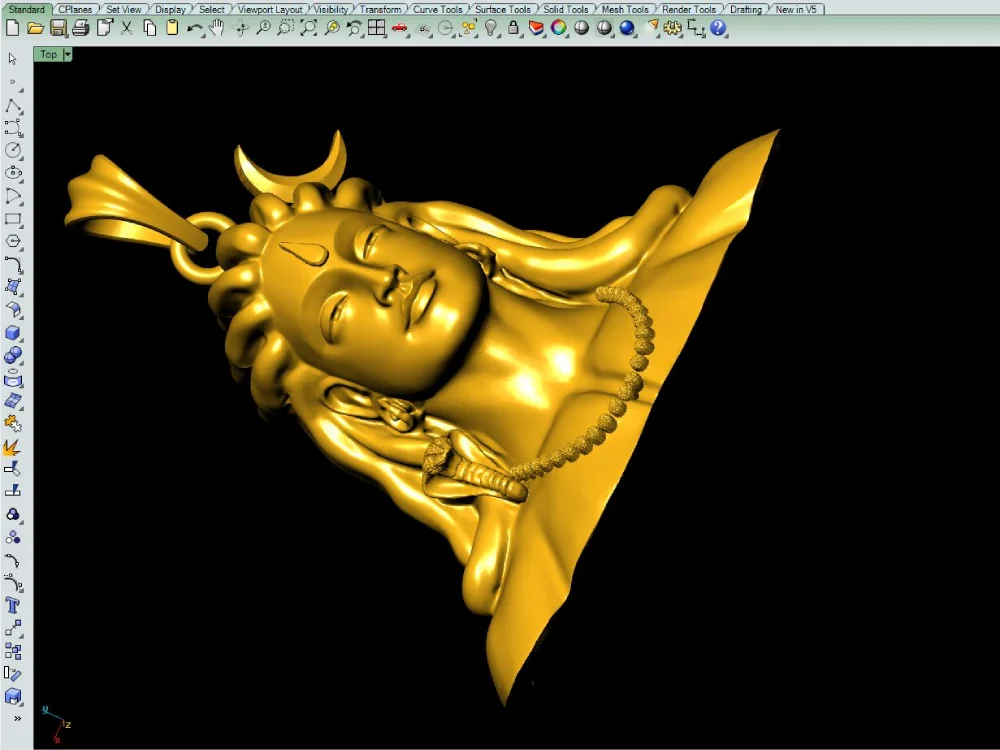Open the Display toolbar tab
This screenshot has width=1000, height=750.
[x=170, y=10]
